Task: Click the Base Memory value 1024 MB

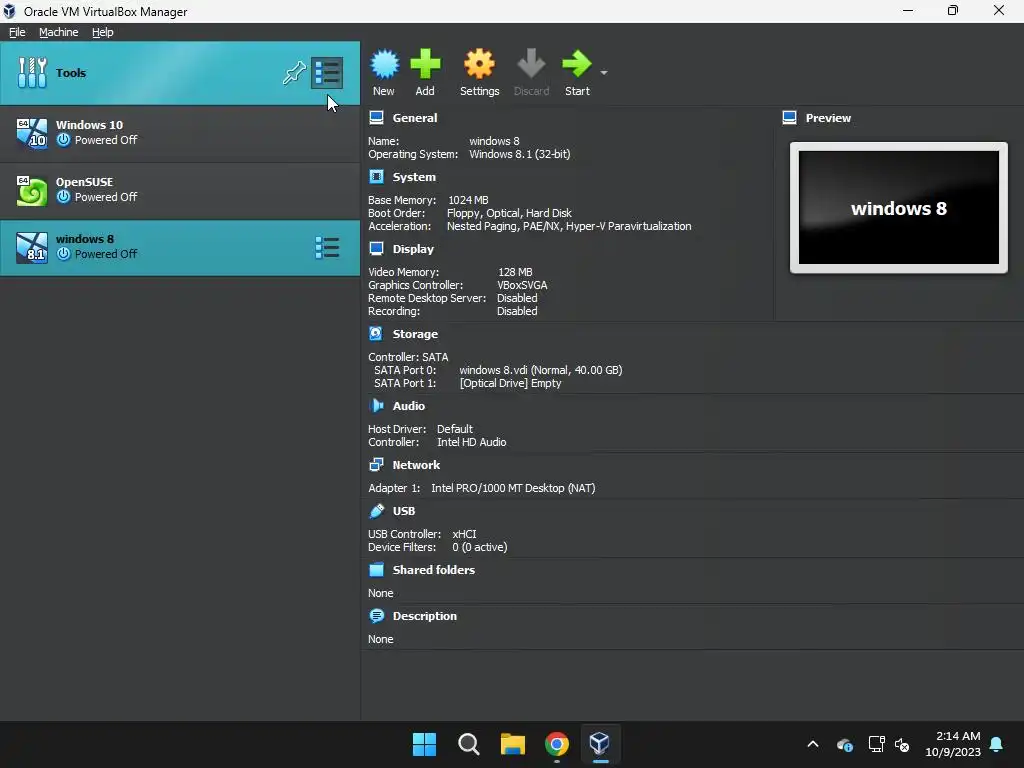Action: coord(468,200)
